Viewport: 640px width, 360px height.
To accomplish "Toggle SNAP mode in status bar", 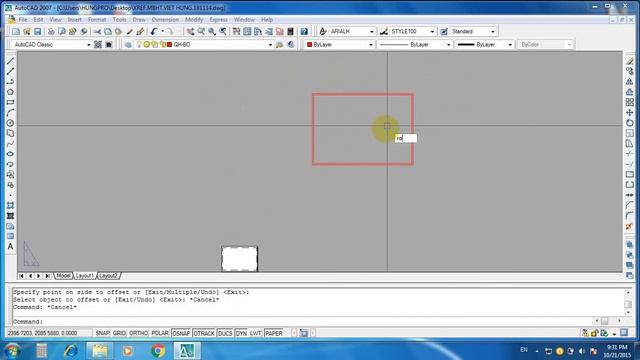I will click(x=102, y=333).
